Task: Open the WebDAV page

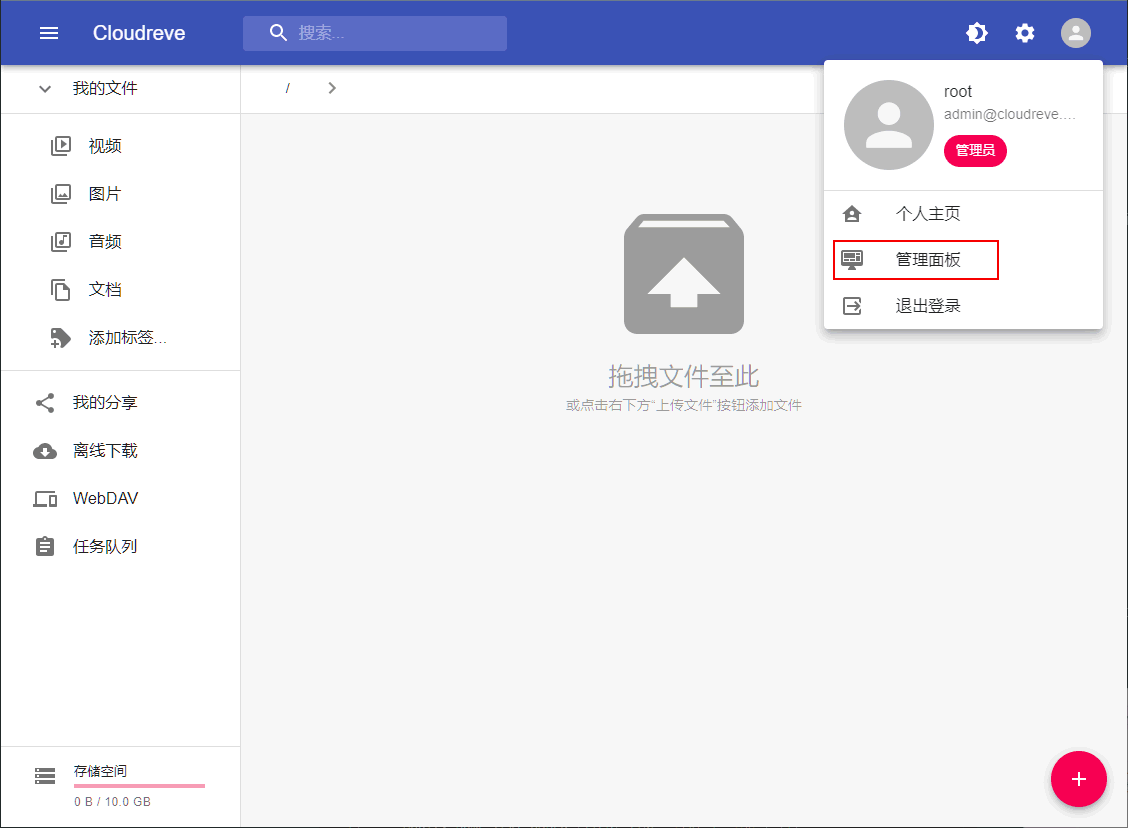Action: coord(105,499)
